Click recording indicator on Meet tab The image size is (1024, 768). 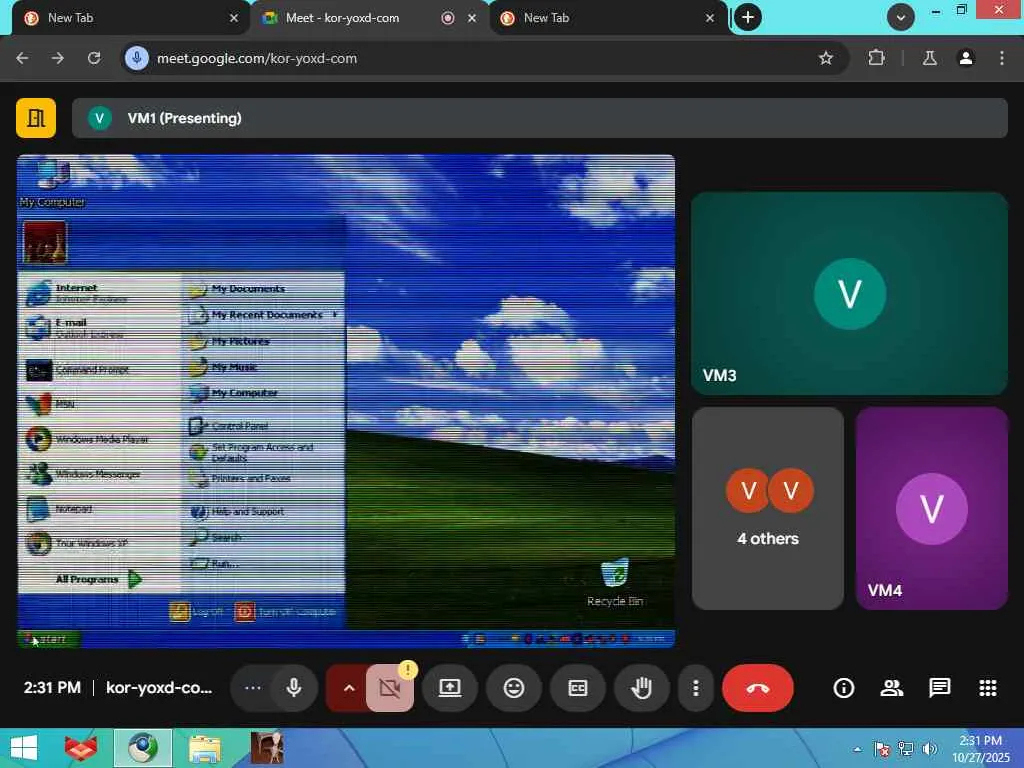[x=448, y=18]
